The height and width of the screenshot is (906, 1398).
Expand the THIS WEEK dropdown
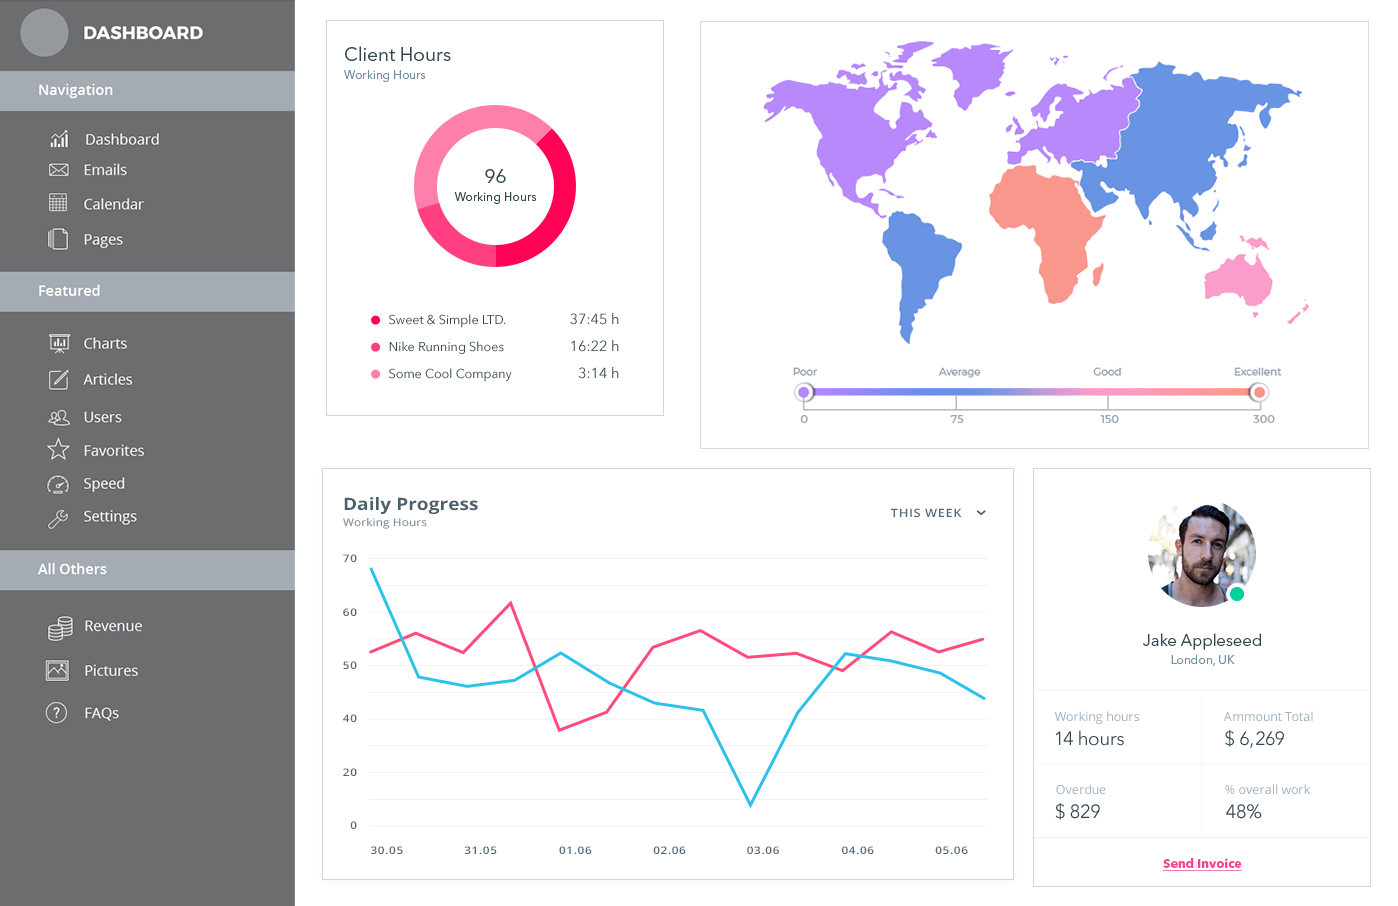[x=926, y=513]
